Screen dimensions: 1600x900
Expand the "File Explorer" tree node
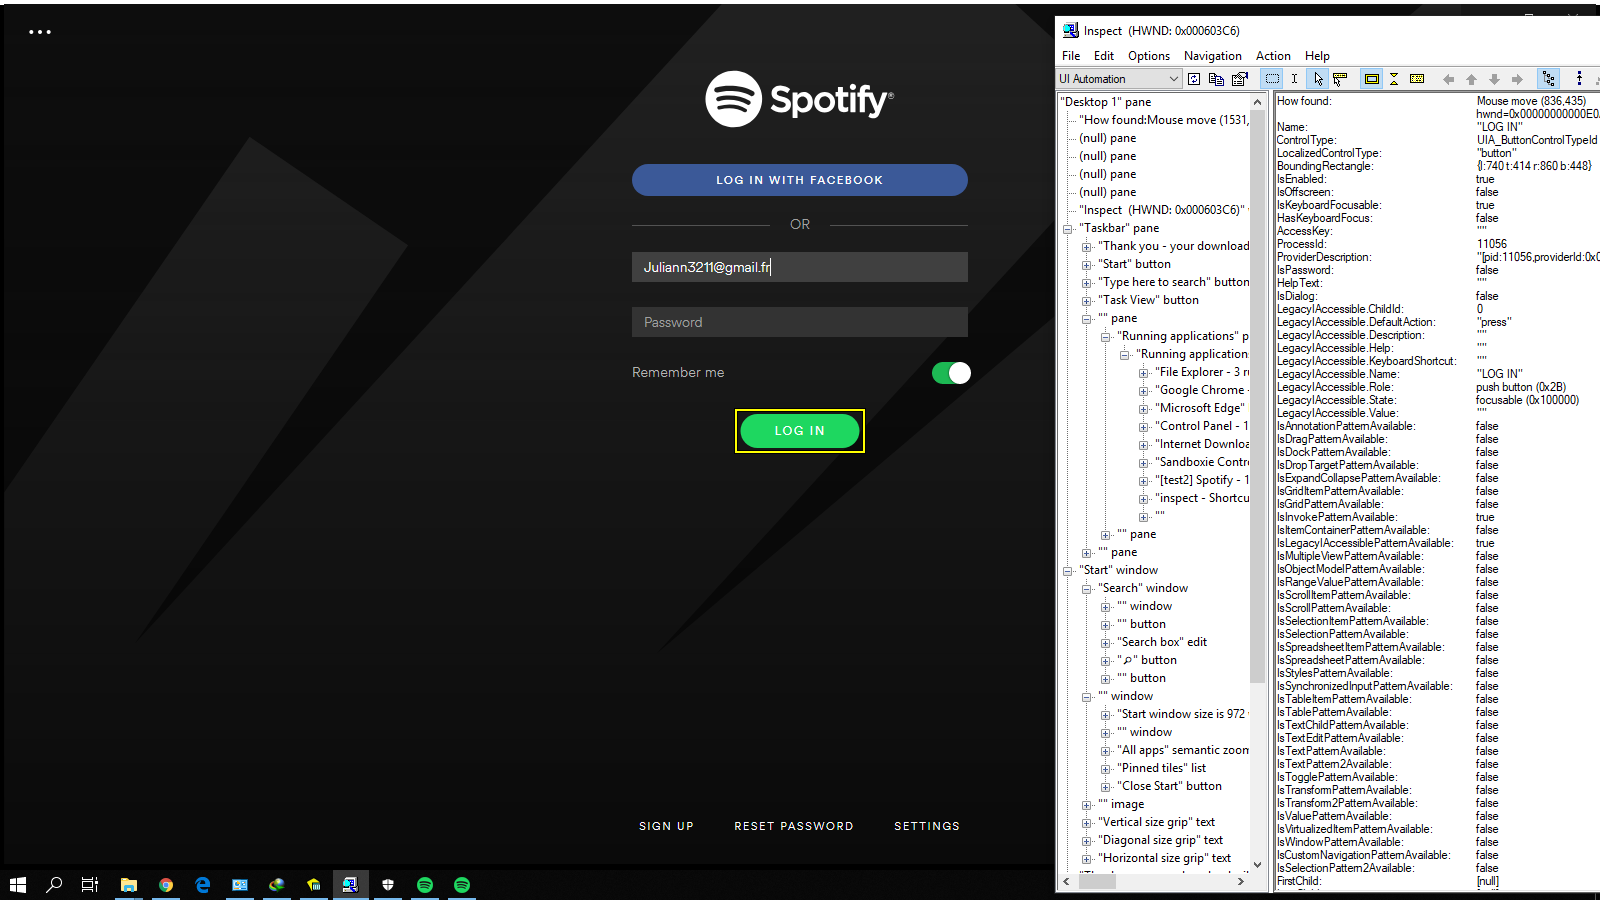[x=1144, y=373]
